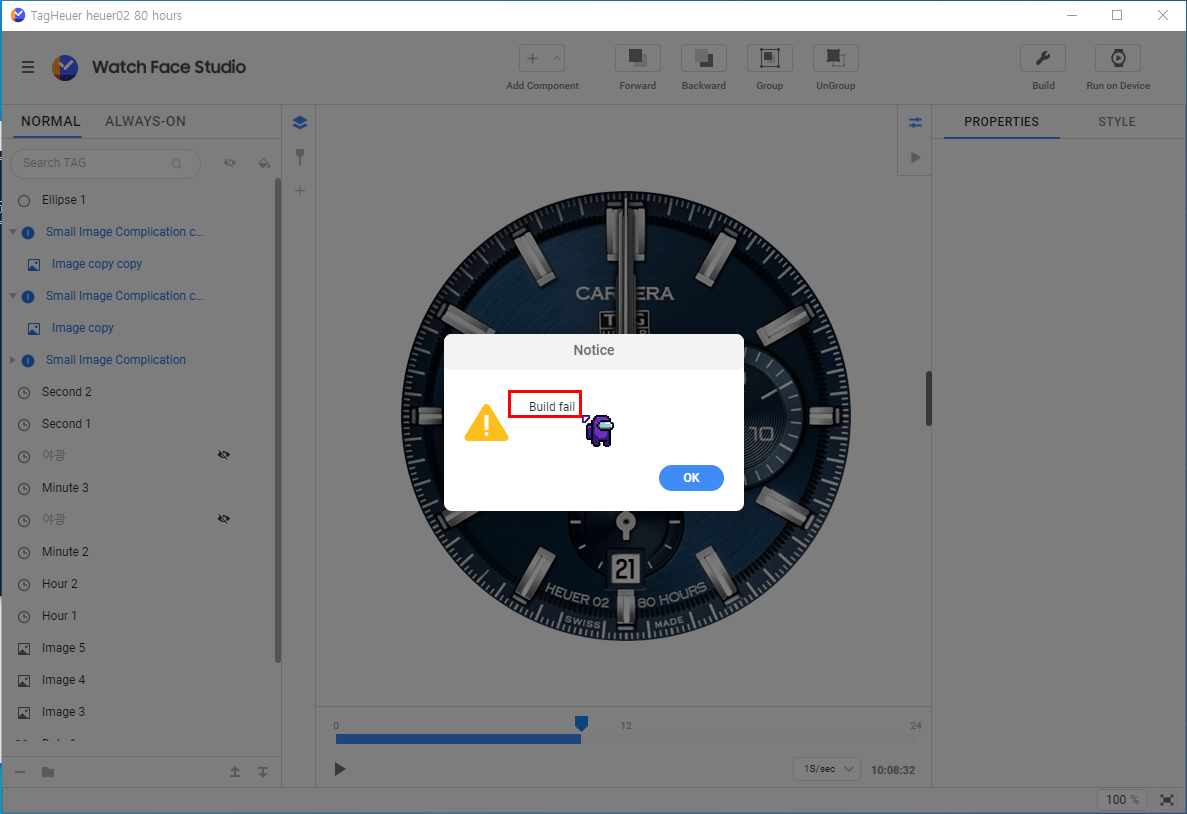Select the Image copy layer
Viewport: 1187px width, 814px height.
141,328
